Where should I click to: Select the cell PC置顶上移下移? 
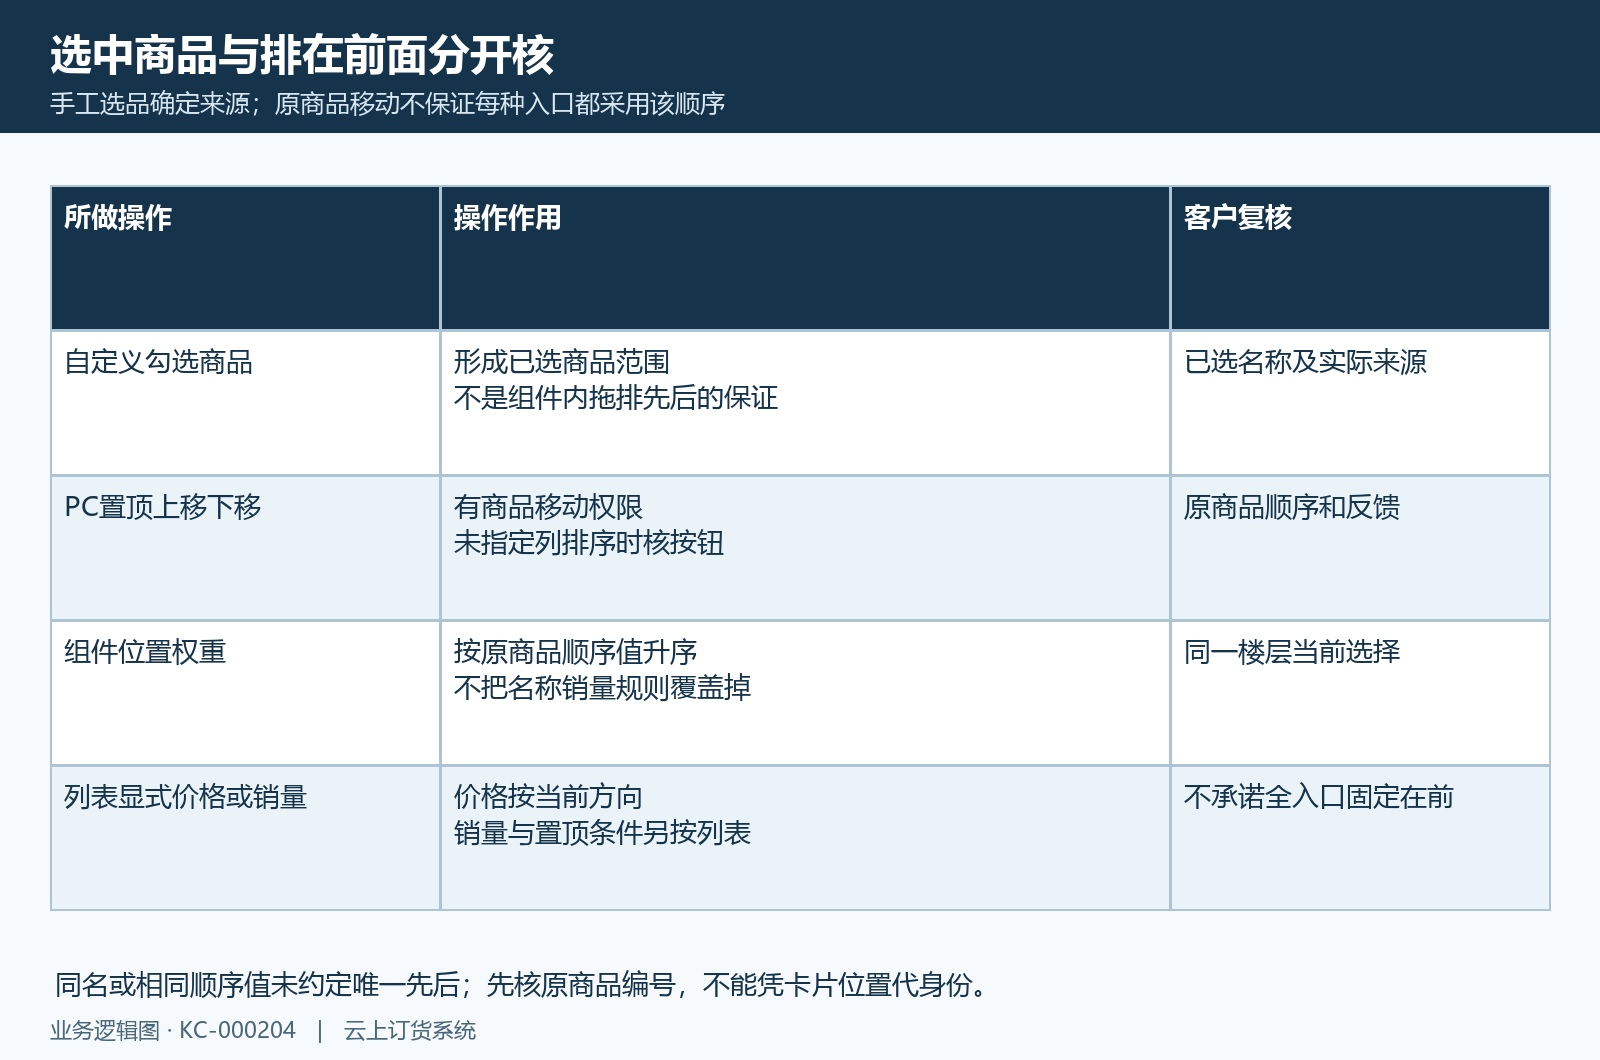click(x=245, y=548)
